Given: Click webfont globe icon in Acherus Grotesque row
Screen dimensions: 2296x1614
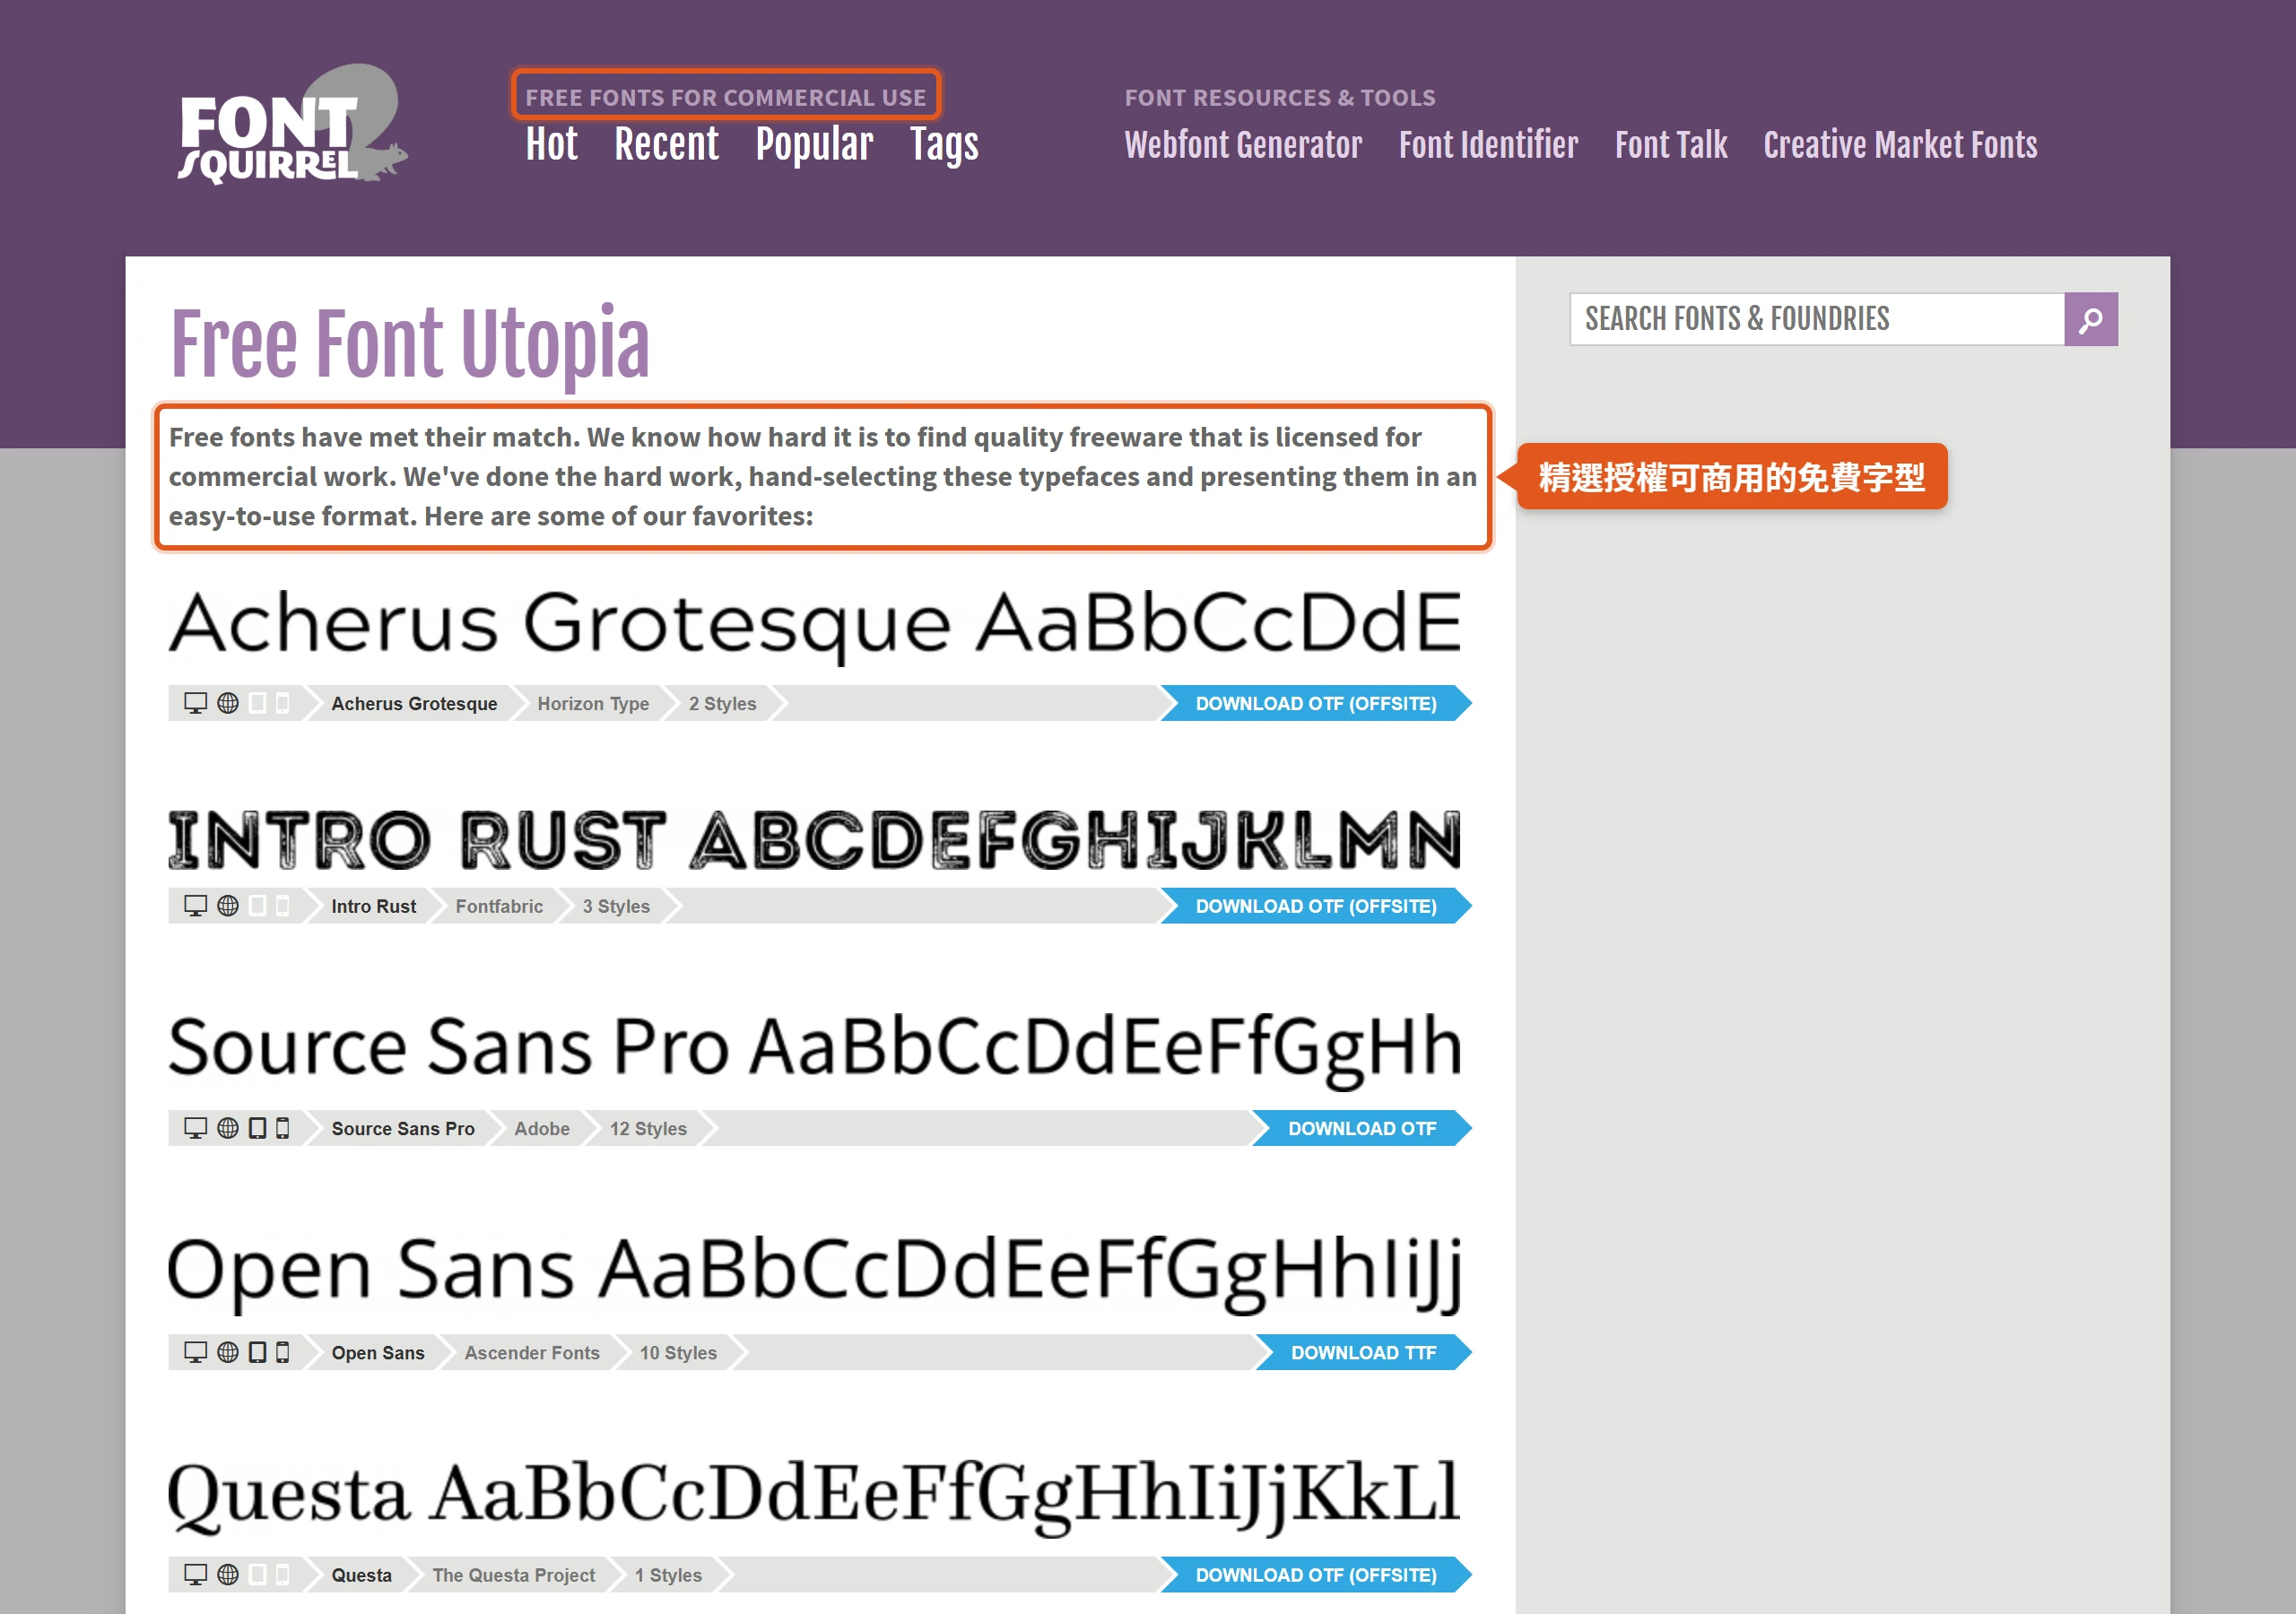Looking at the screenshot, I should [x=228, y=703].
